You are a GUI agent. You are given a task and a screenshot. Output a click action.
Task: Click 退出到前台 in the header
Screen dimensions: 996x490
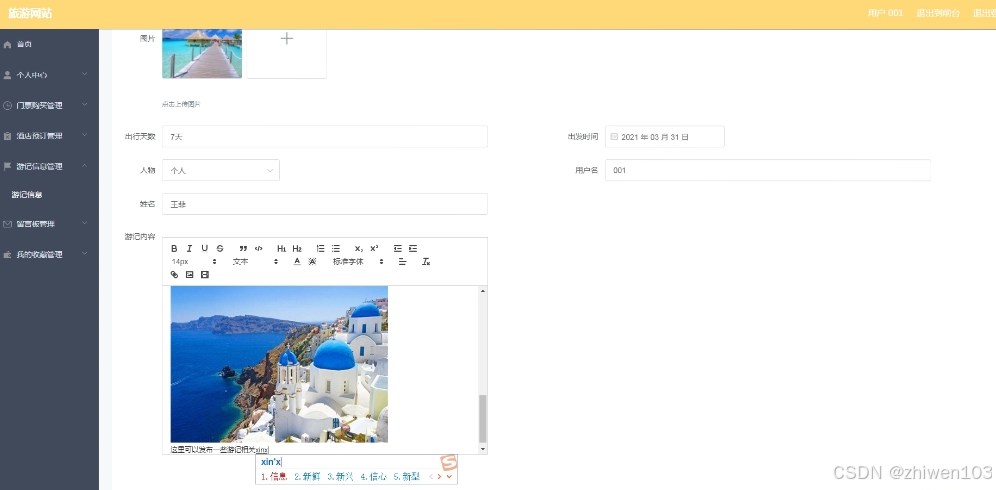click(x=938, y=13)
